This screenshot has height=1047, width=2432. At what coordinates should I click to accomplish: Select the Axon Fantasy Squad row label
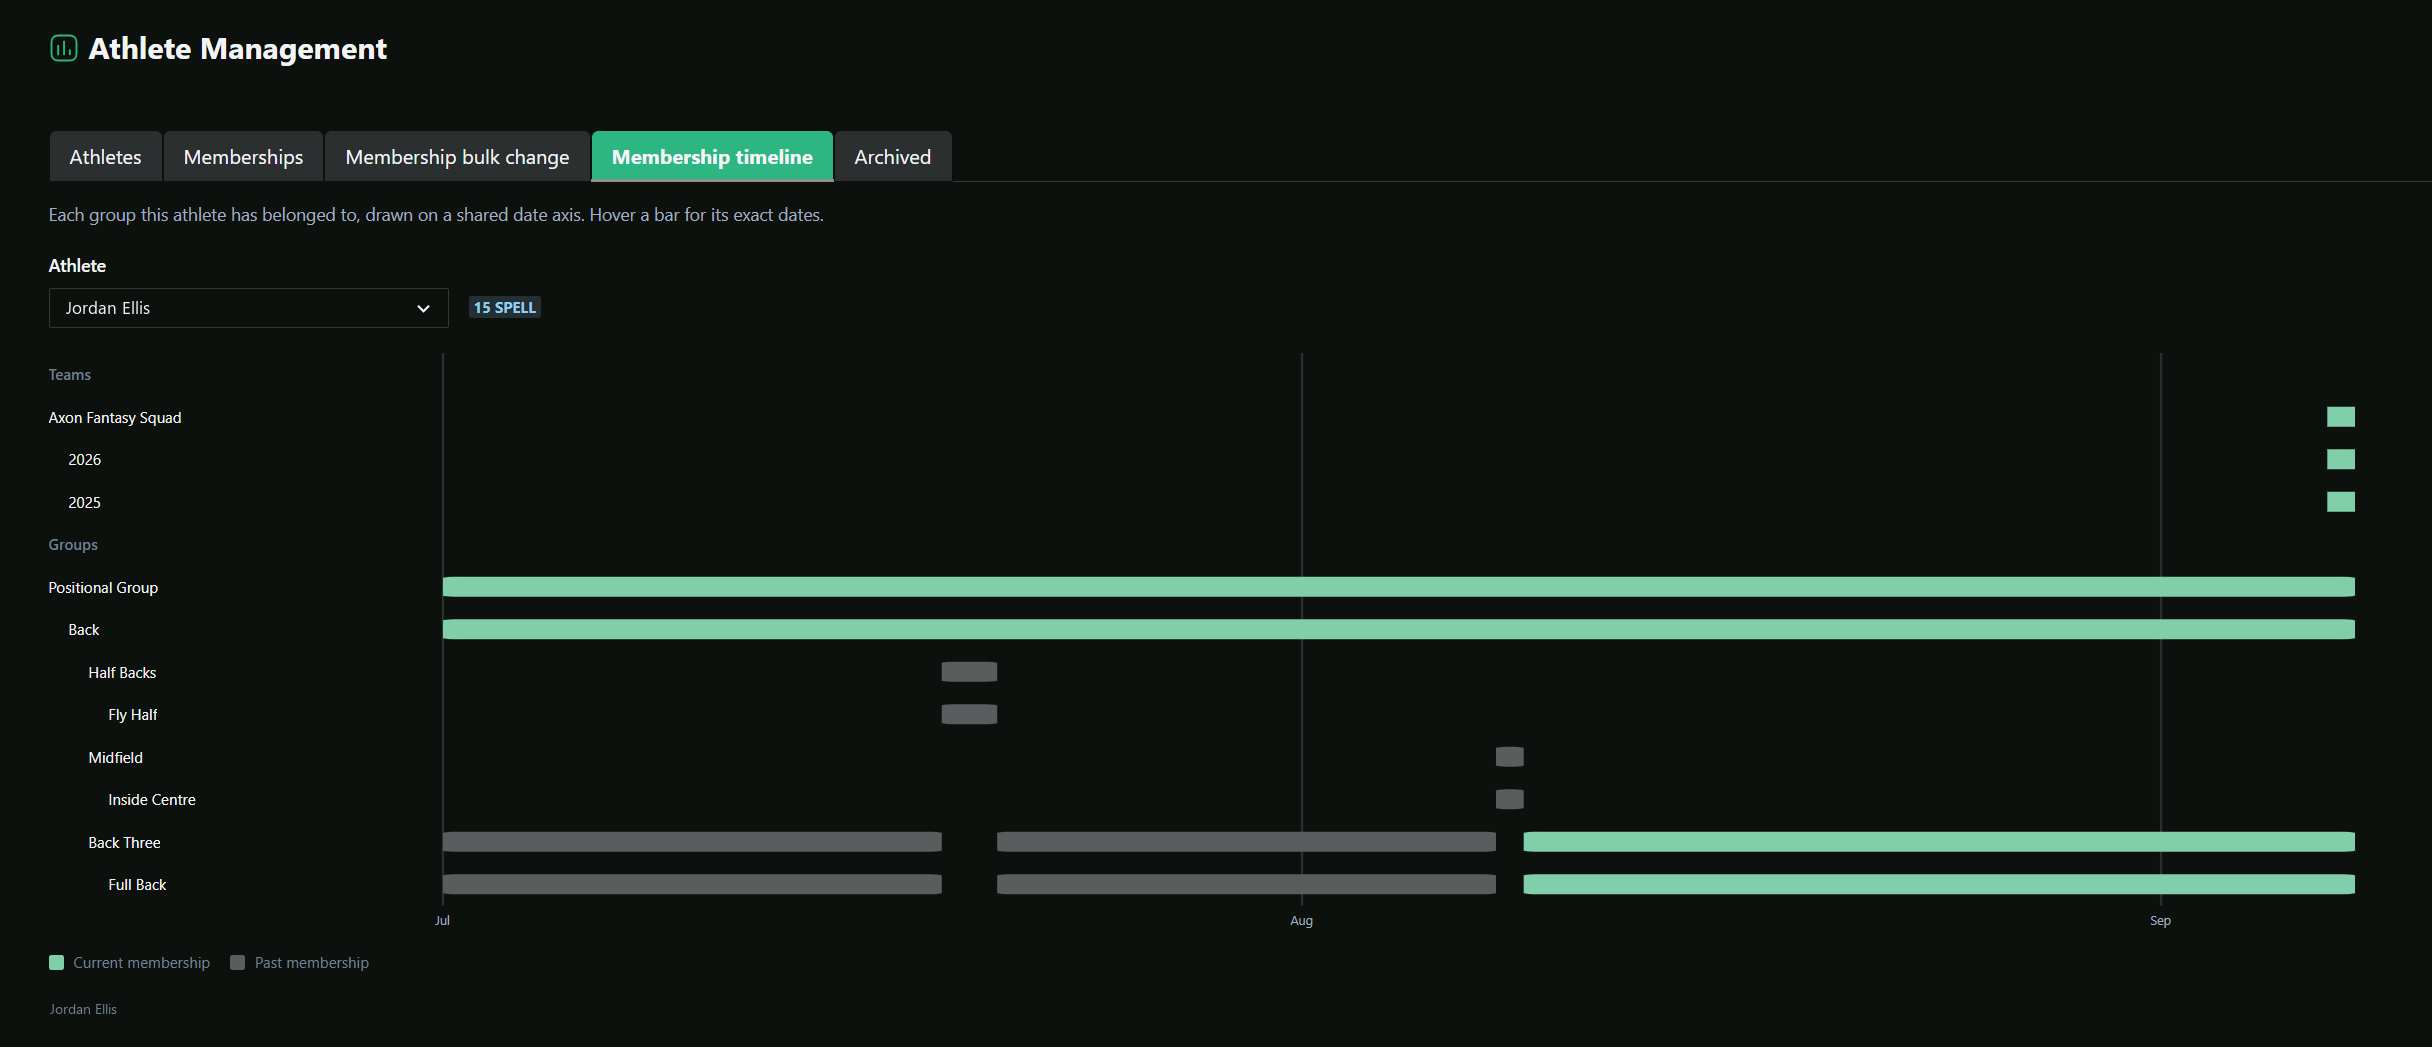[x=115, y=418]
